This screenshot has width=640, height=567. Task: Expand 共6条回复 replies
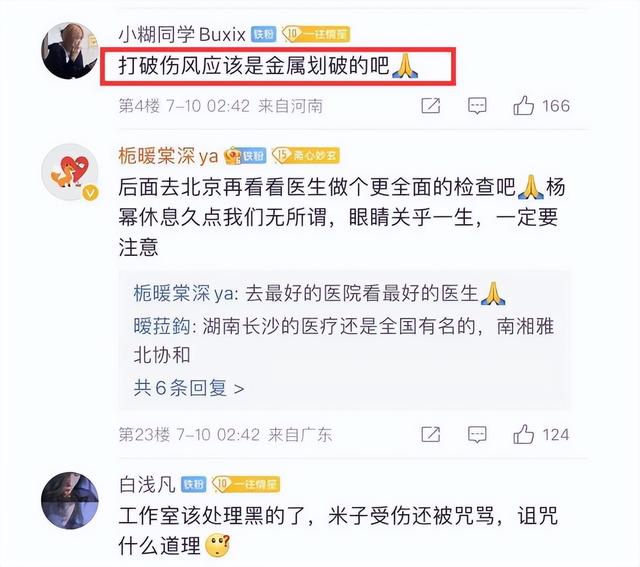pos(189,388)
